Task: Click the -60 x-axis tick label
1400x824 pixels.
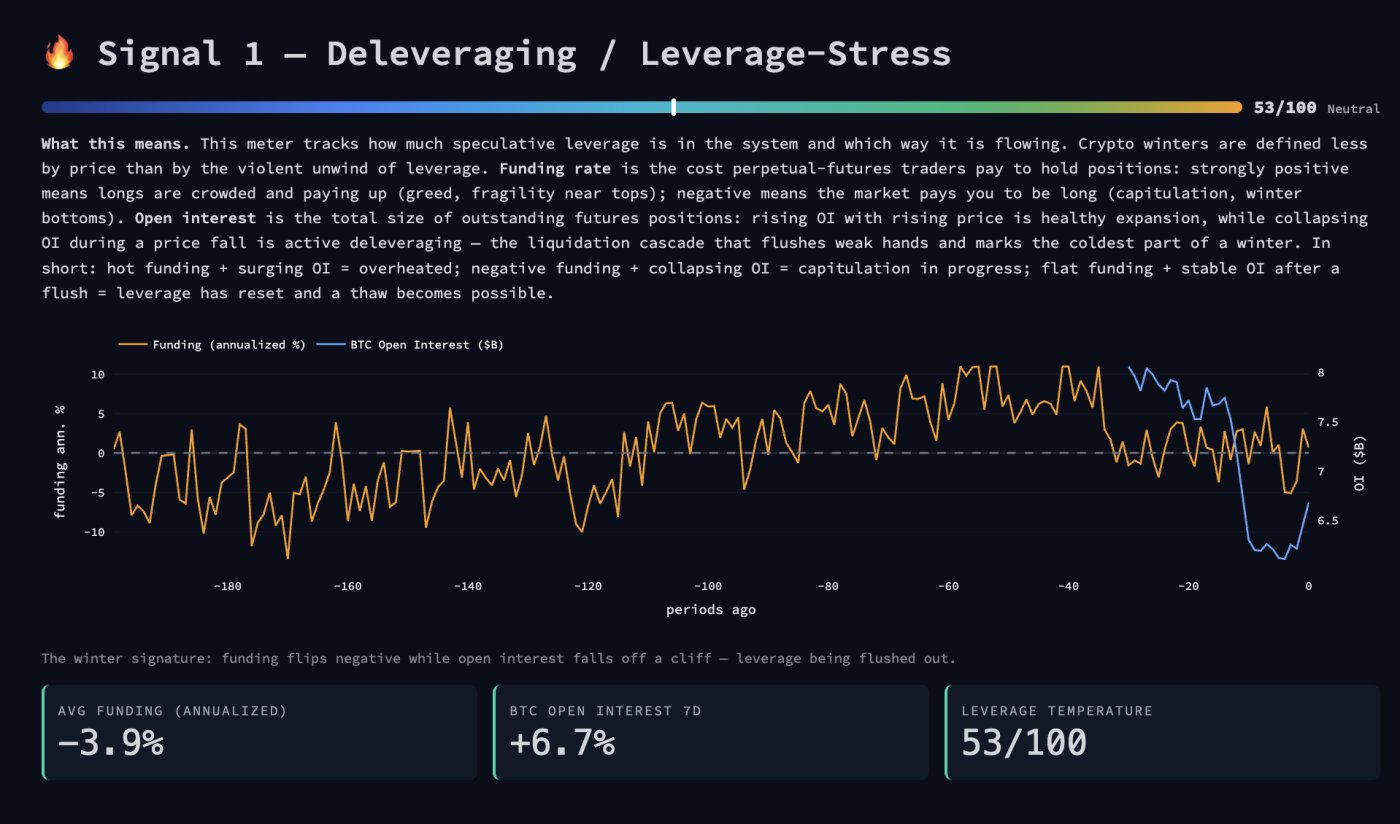Action: click(x=948, y=587)
